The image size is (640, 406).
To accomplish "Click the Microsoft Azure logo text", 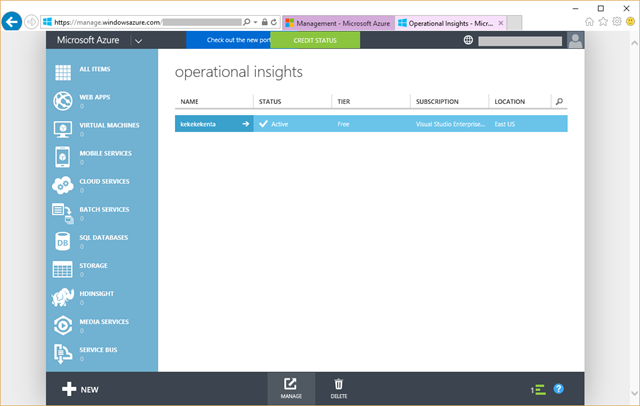I will point(88,40).
